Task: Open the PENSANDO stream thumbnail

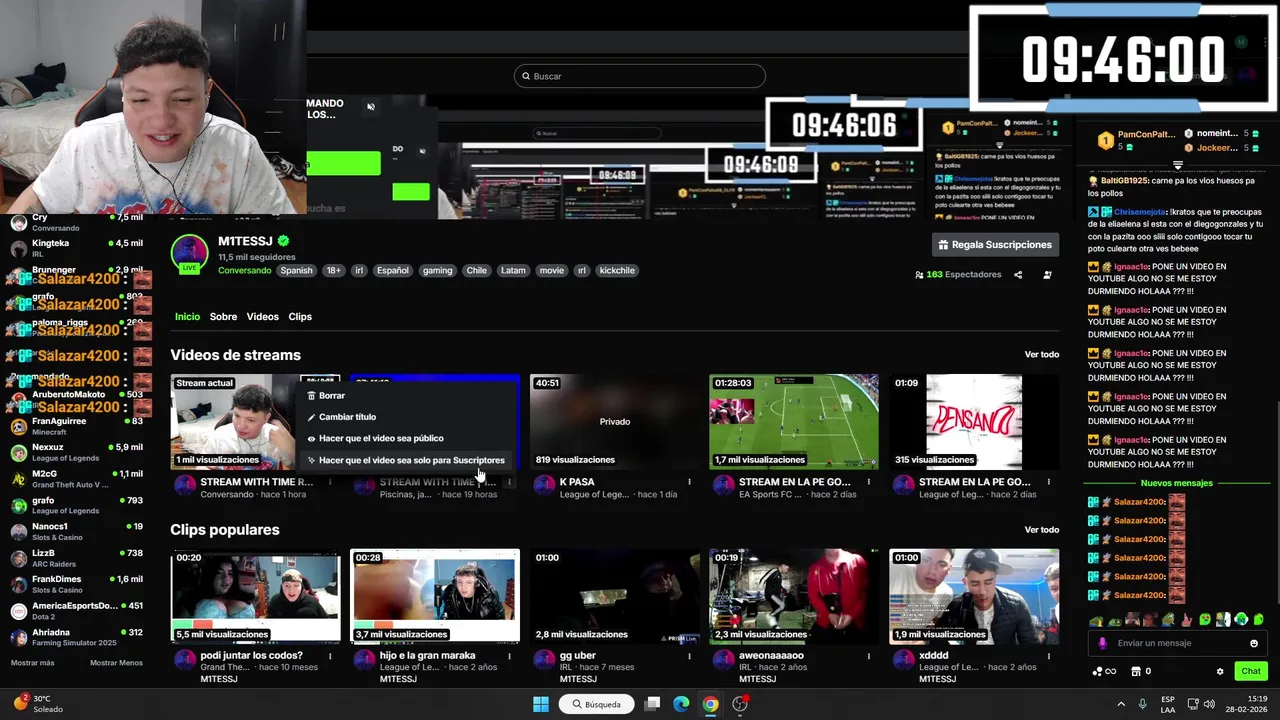Action: pos(974,422)
